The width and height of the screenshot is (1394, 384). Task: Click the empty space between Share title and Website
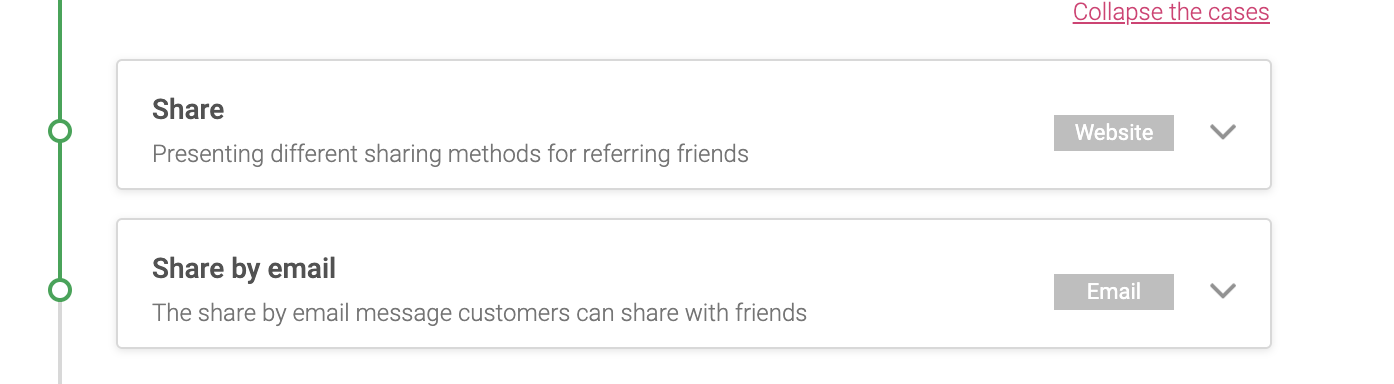pos(640,110)
